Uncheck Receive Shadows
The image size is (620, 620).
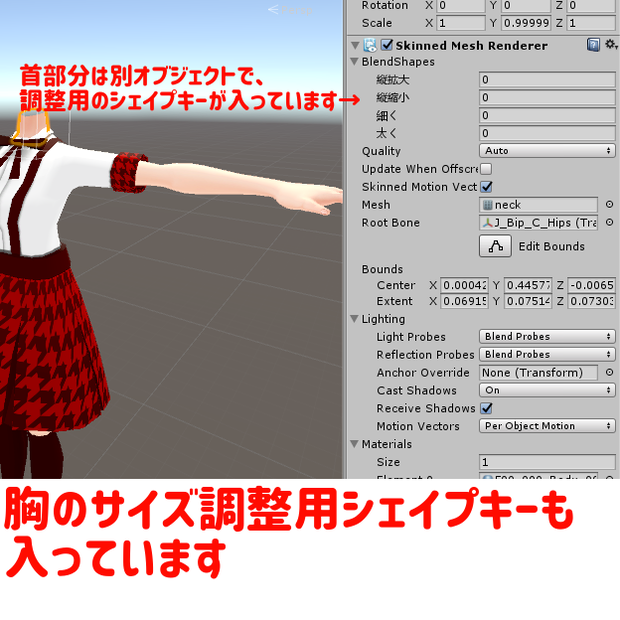[486, 408]
